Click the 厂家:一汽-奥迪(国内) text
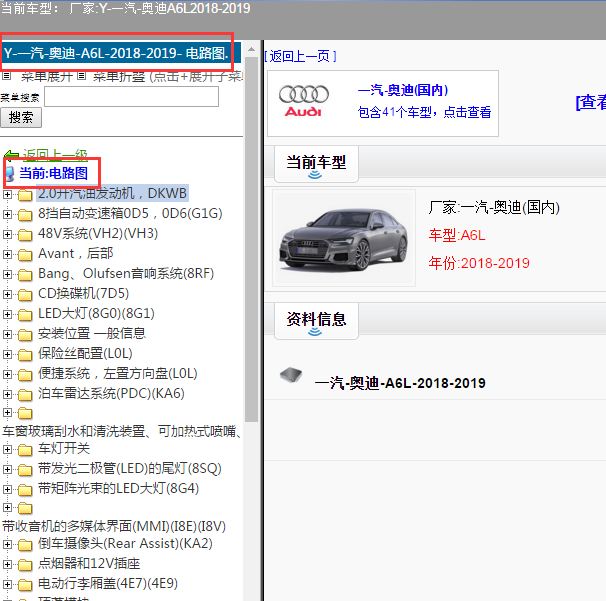 pos(494,208)
